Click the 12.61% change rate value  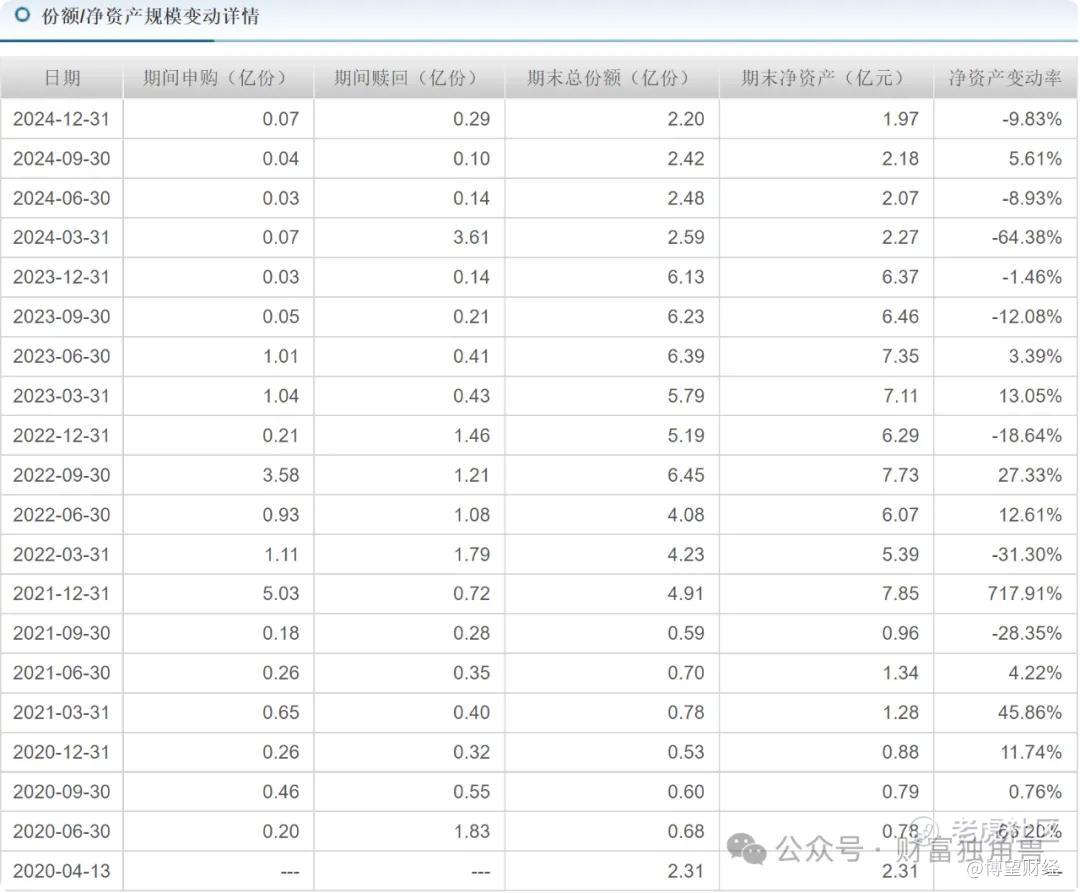coord(1030,515)
